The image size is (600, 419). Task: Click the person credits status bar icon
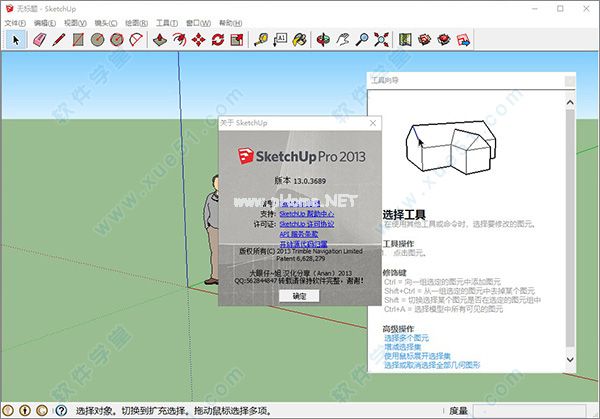coord(25,411)
